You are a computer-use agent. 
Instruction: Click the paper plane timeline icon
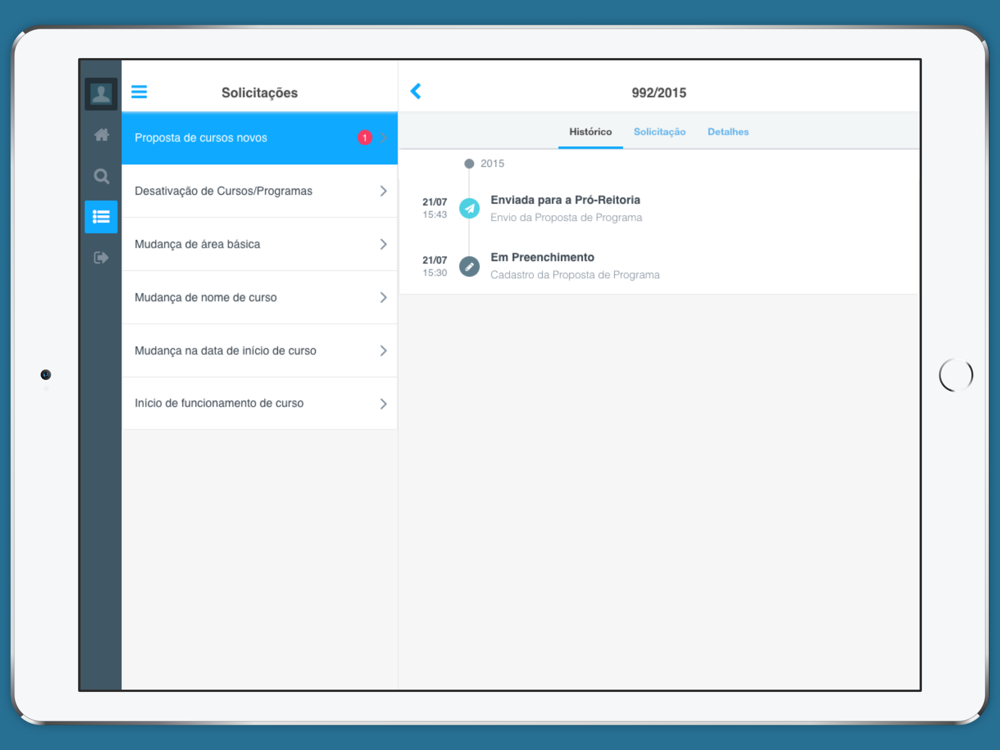469,208
